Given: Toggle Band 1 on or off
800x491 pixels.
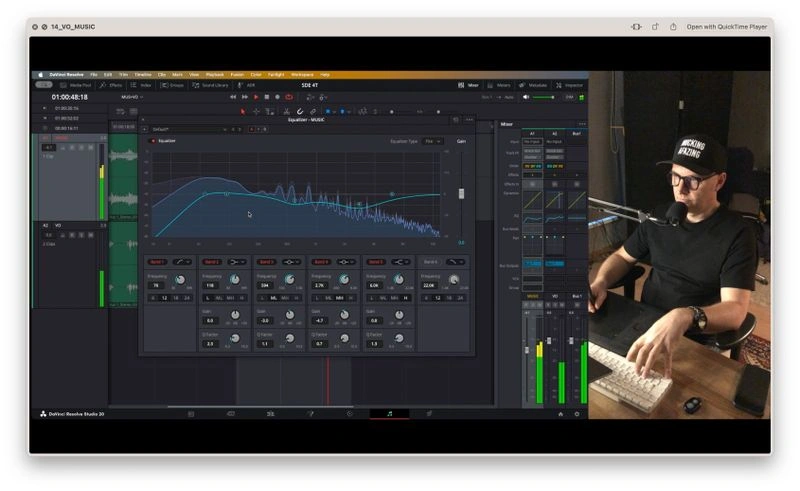Looking at the screenshot, I should pos(157,262).
